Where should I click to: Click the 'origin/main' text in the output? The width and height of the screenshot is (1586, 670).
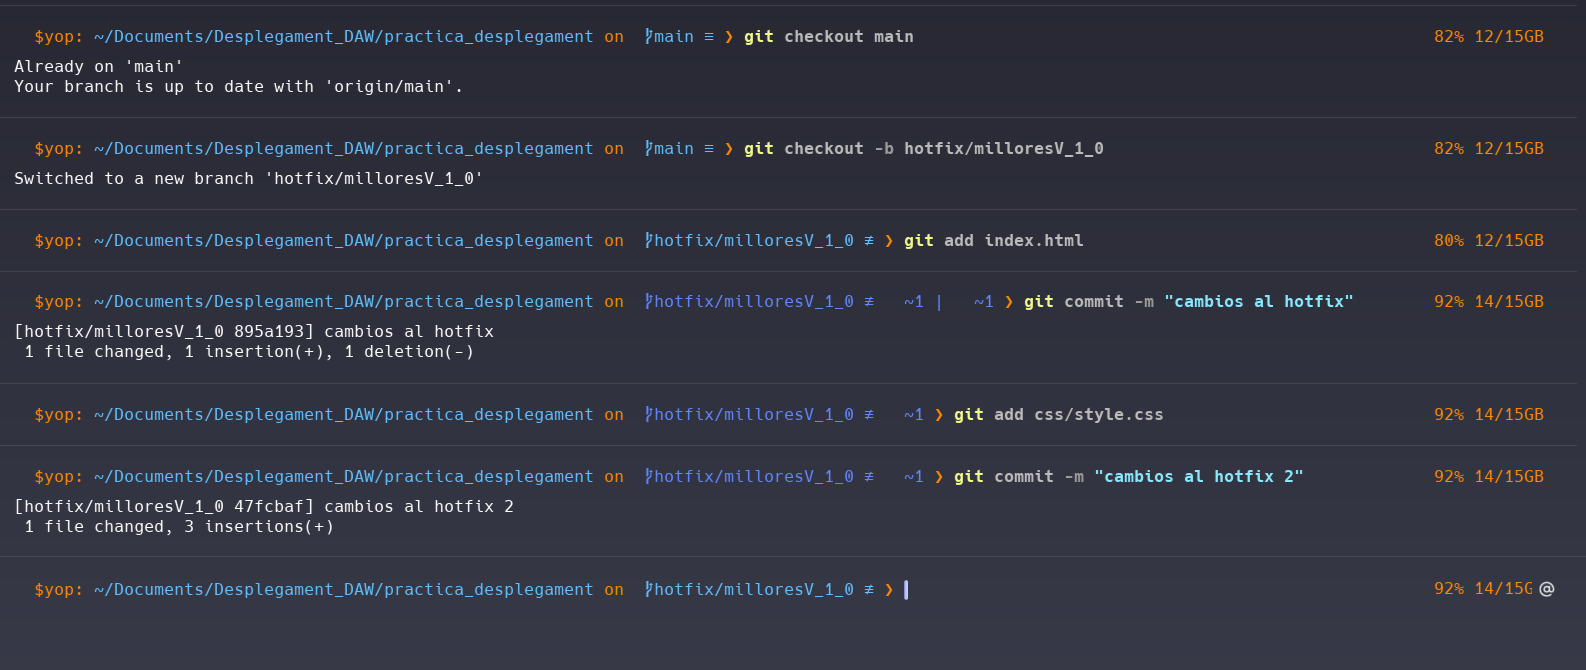[x=388, y=87]
